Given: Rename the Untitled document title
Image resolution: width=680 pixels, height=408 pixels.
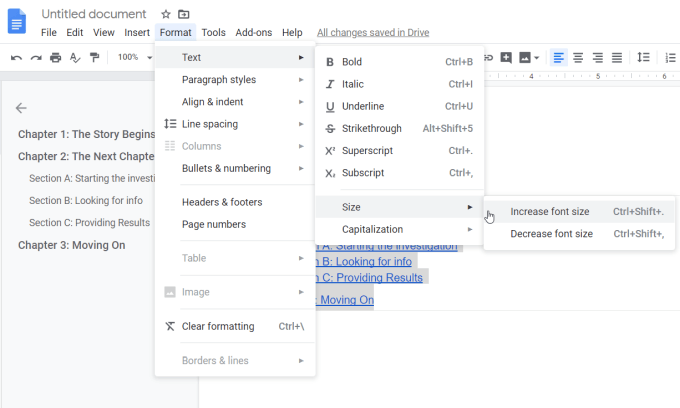Looking at the screenshot, I should click(94, 14).
